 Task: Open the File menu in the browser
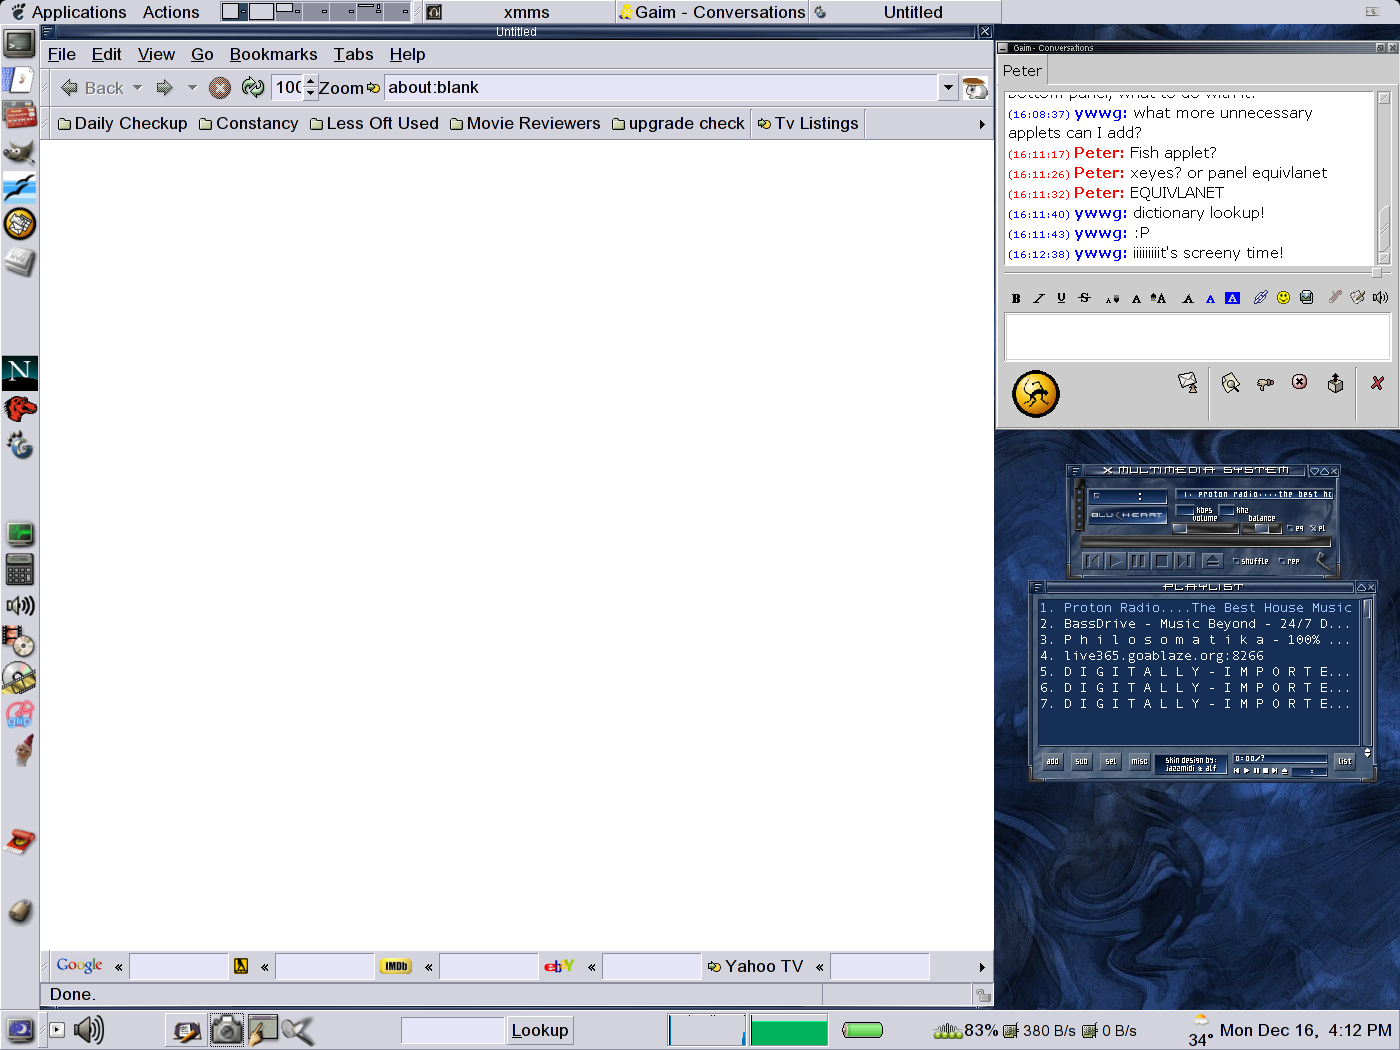pyautogui.click(x=62, y=54)
